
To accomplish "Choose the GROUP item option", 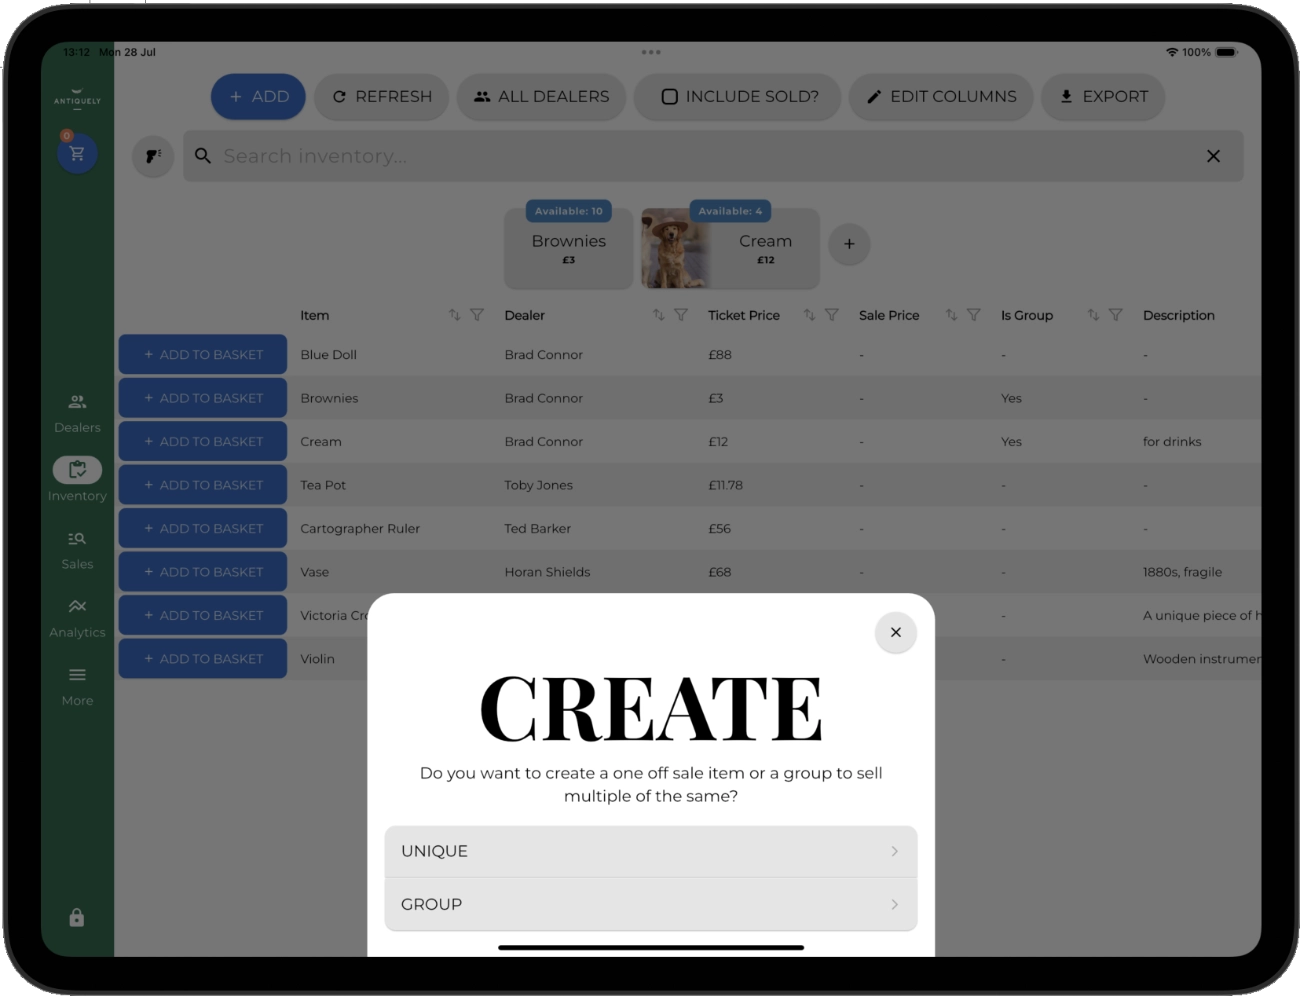I will click(x=651, y=904).
